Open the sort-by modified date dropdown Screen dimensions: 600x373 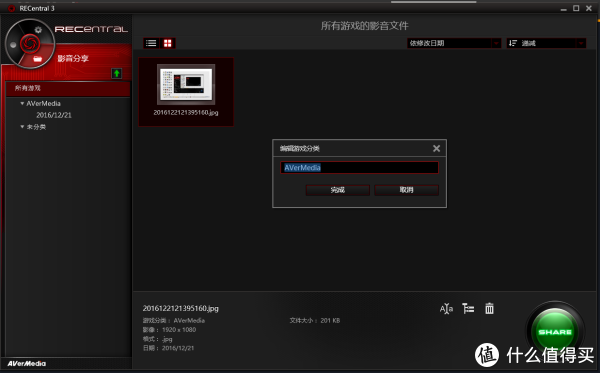coord(454,43)
